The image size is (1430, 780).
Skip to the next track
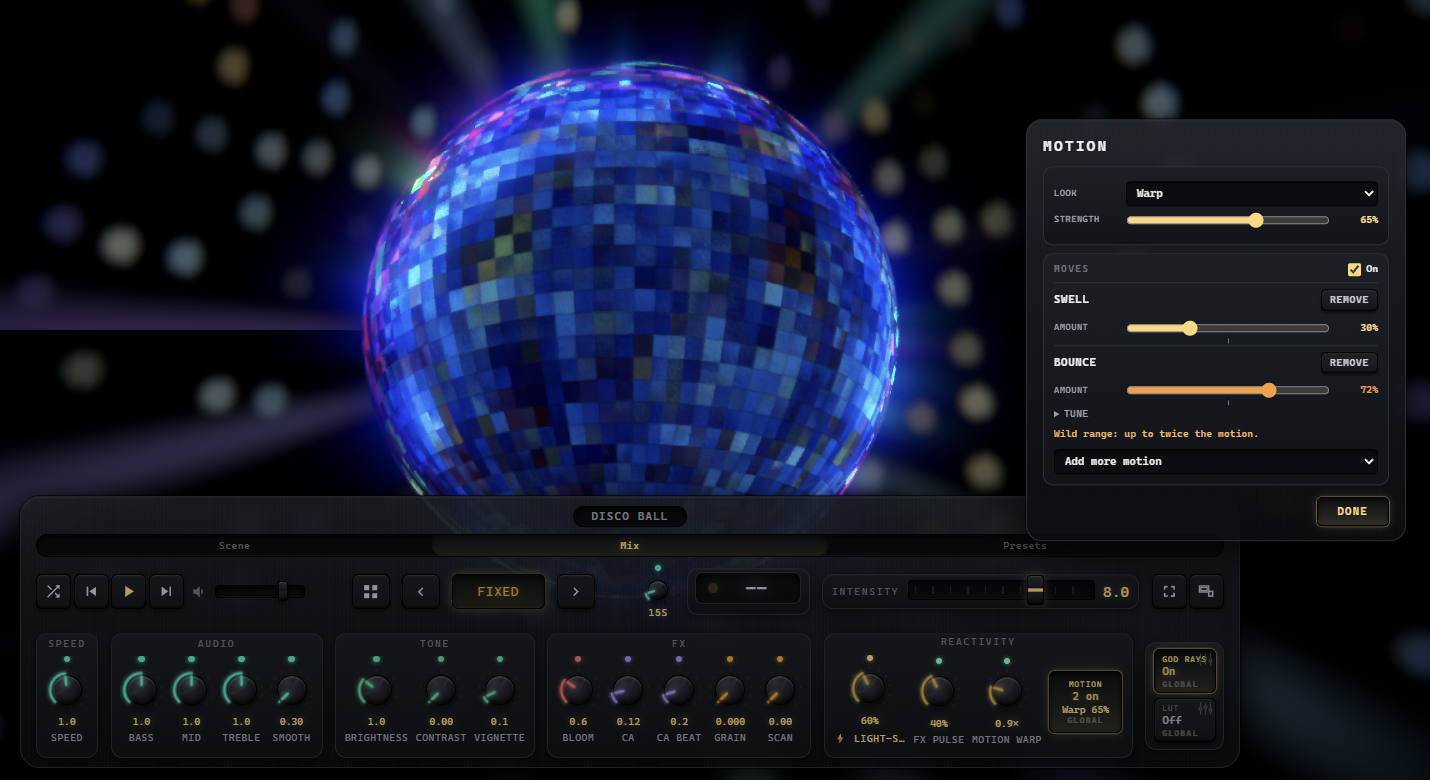click(x=166, y=591)
